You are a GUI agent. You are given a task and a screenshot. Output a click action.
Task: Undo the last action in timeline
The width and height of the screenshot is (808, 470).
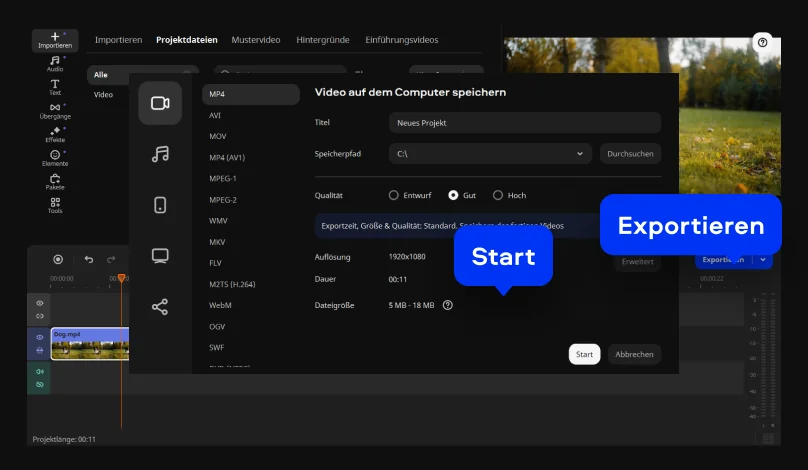click(x=89, y=260)
